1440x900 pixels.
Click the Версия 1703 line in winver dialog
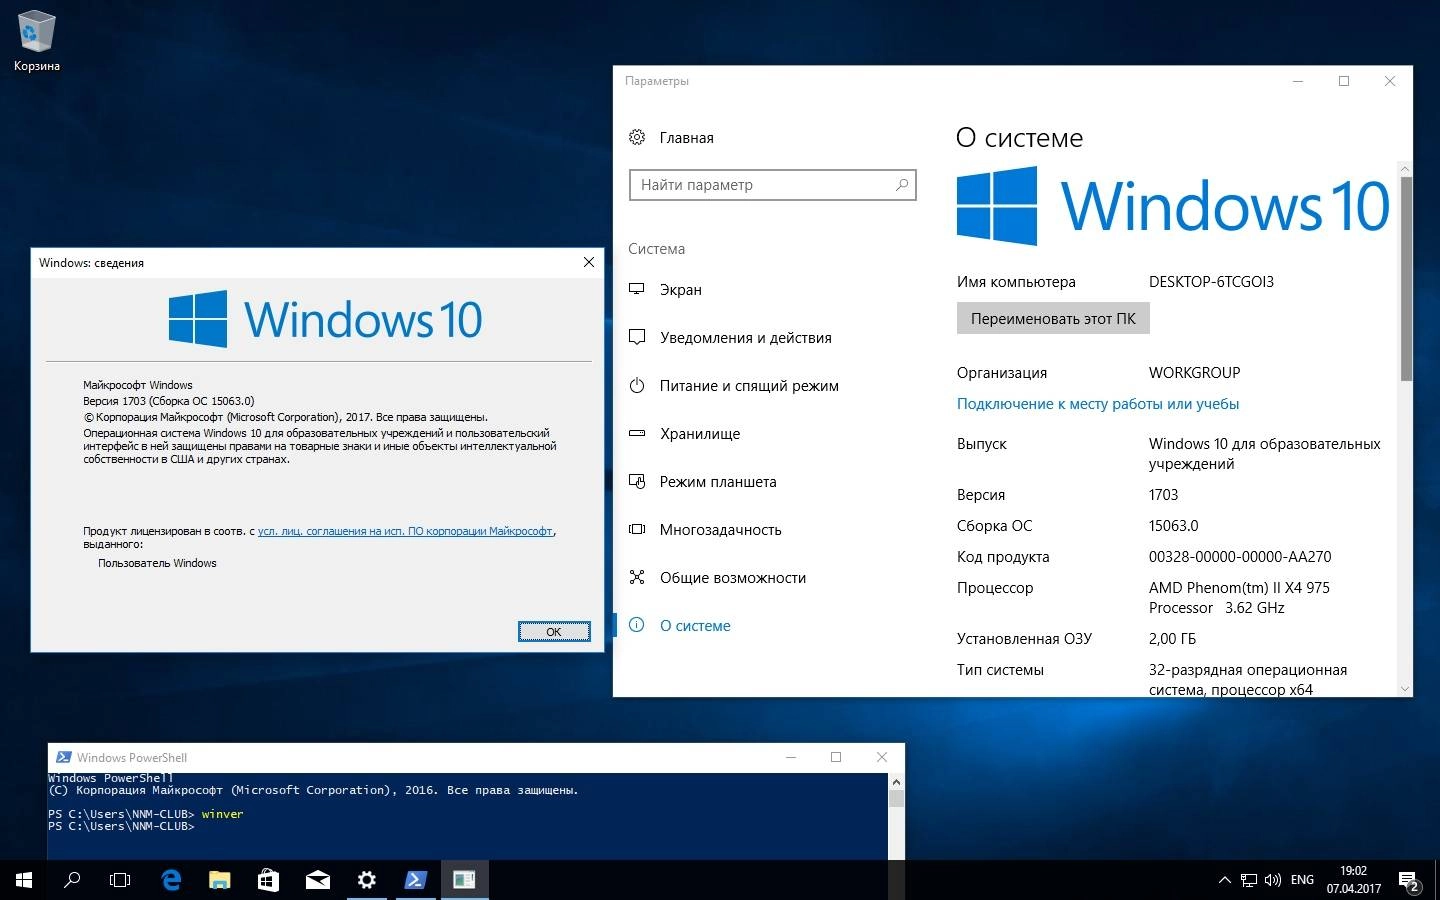[x=169, y=401]
